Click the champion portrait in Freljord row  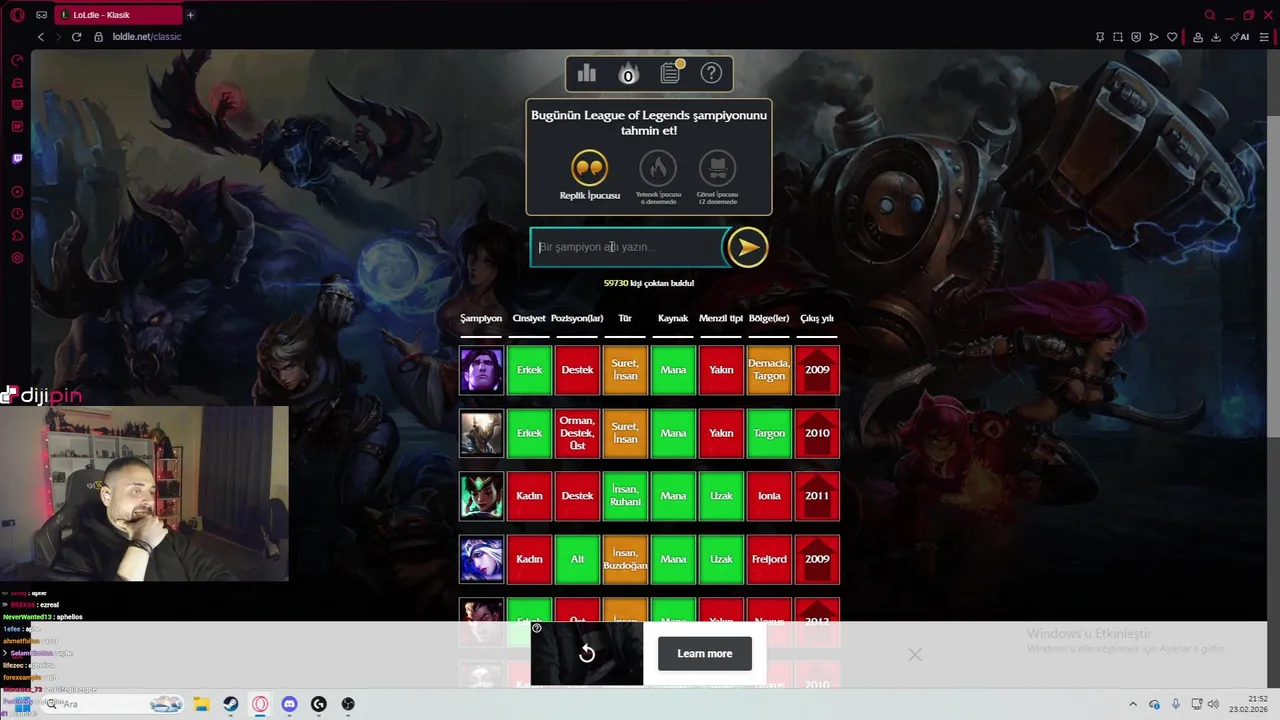click(481, 559)
